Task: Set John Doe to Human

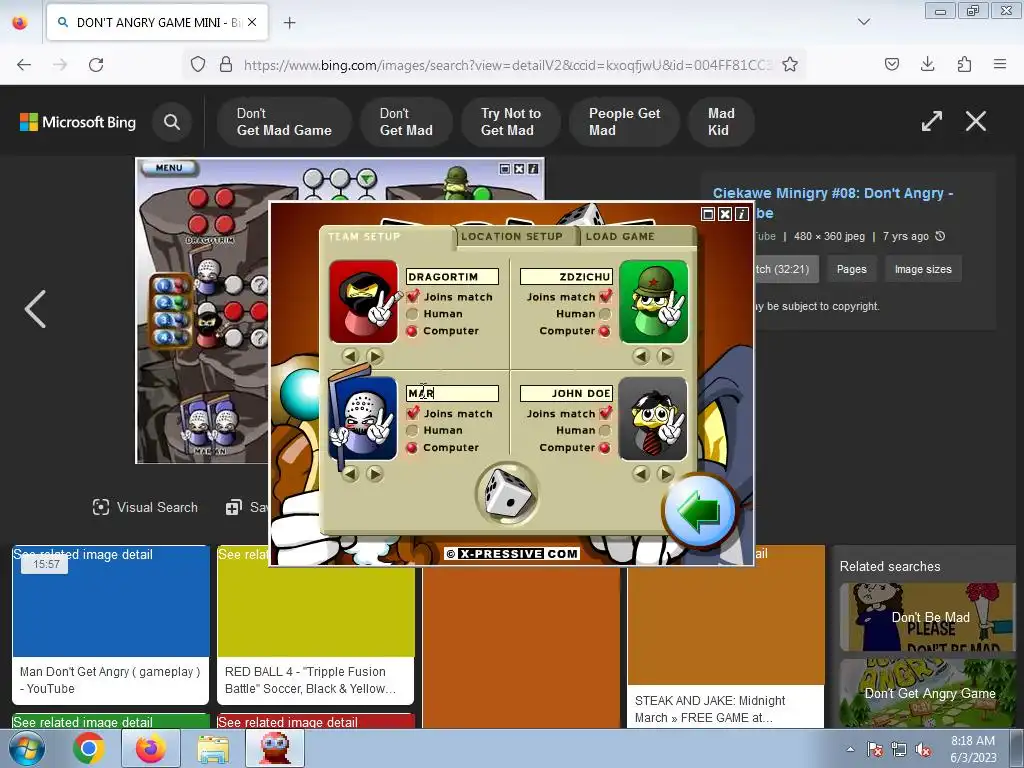Action: click(605, 430)
